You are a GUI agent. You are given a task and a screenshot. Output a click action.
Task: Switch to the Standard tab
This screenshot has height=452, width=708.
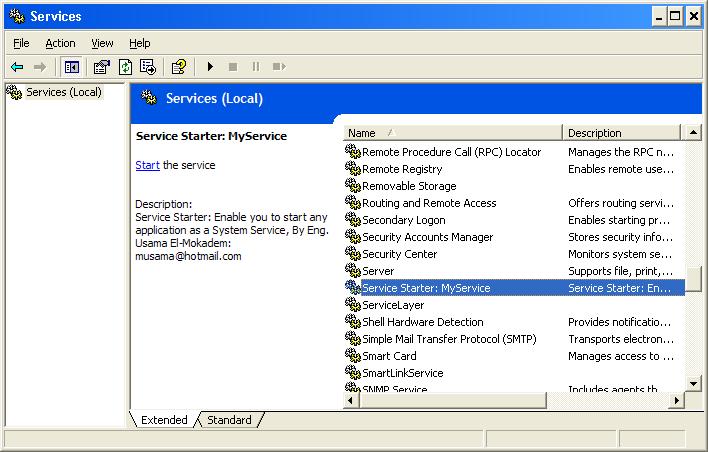229,420
